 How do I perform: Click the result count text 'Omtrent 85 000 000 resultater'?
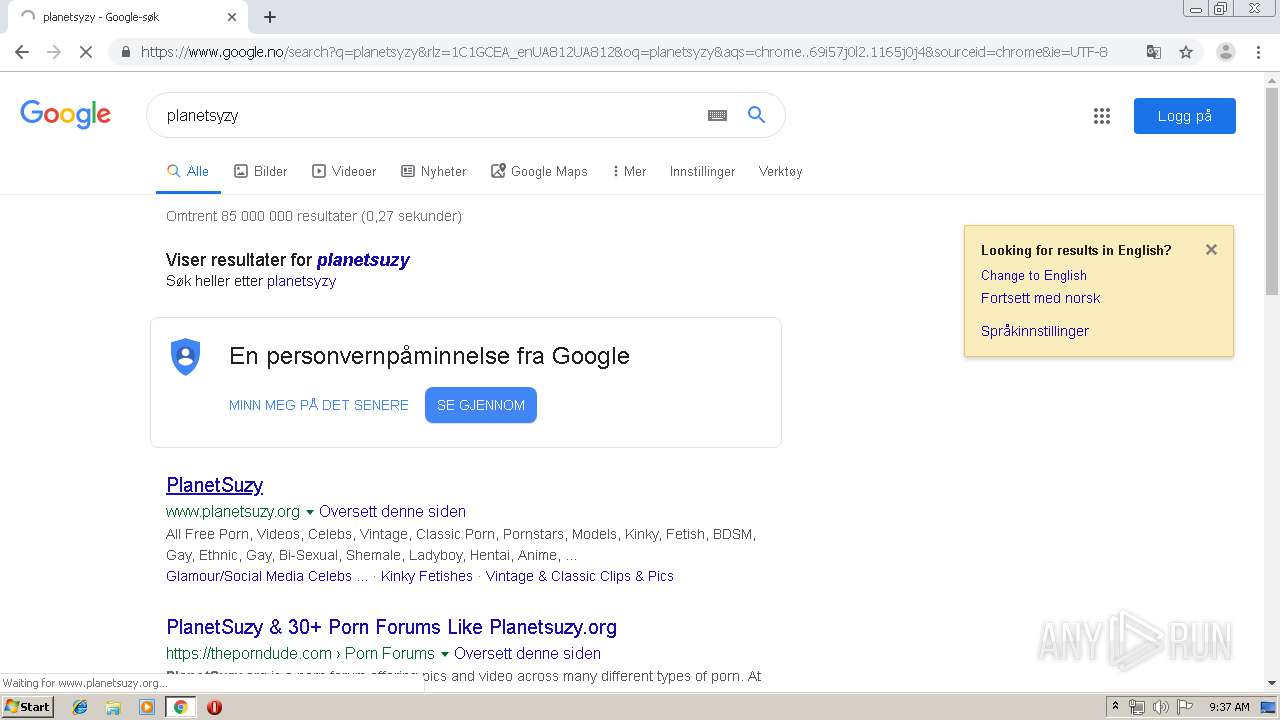tap(261, 216)
